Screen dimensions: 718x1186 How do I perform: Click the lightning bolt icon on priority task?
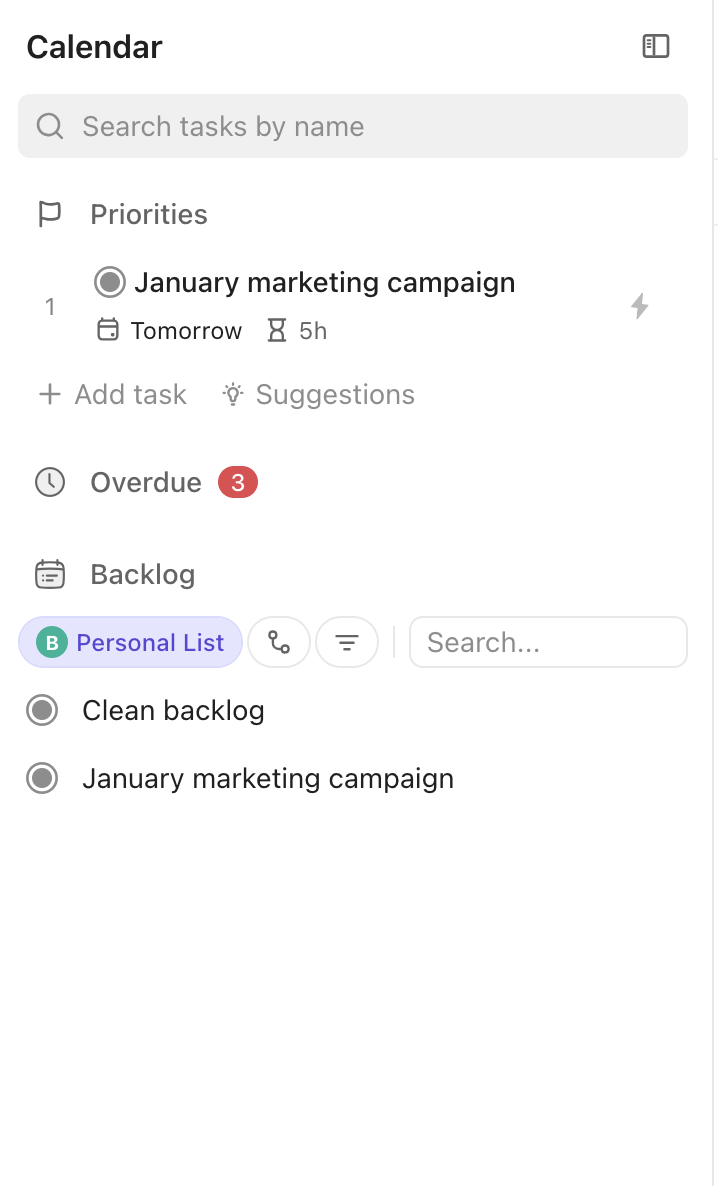[640, 306]
